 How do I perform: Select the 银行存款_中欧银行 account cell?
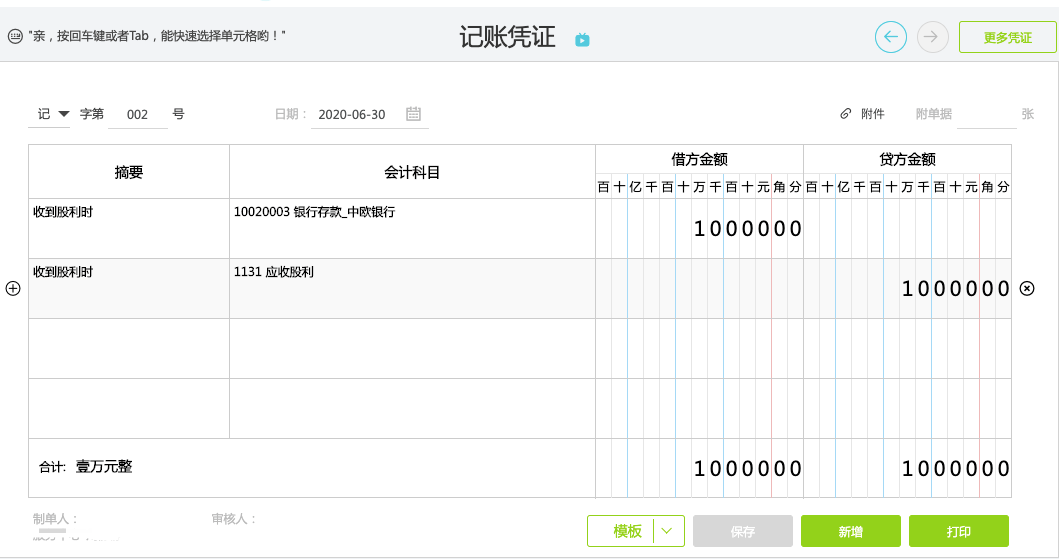tap(412, 228)
